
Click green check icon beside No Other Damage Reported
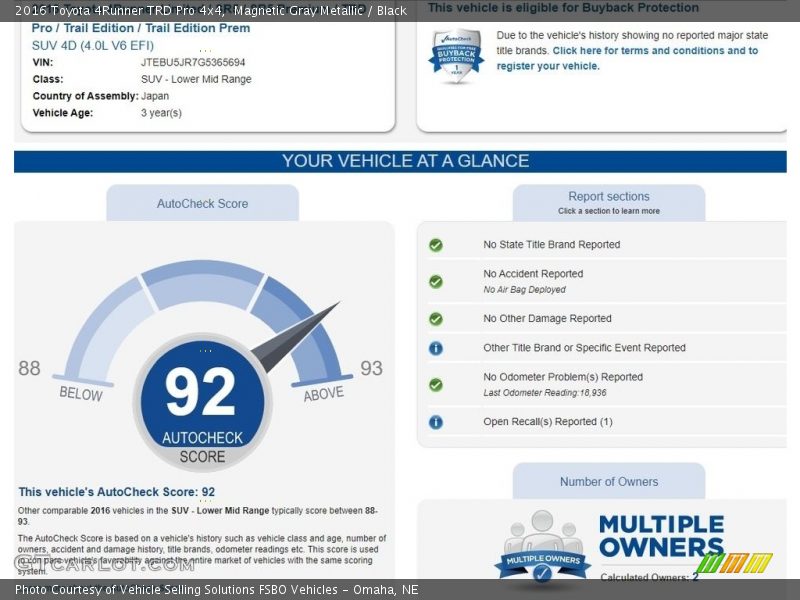click(x=436, y=319)
